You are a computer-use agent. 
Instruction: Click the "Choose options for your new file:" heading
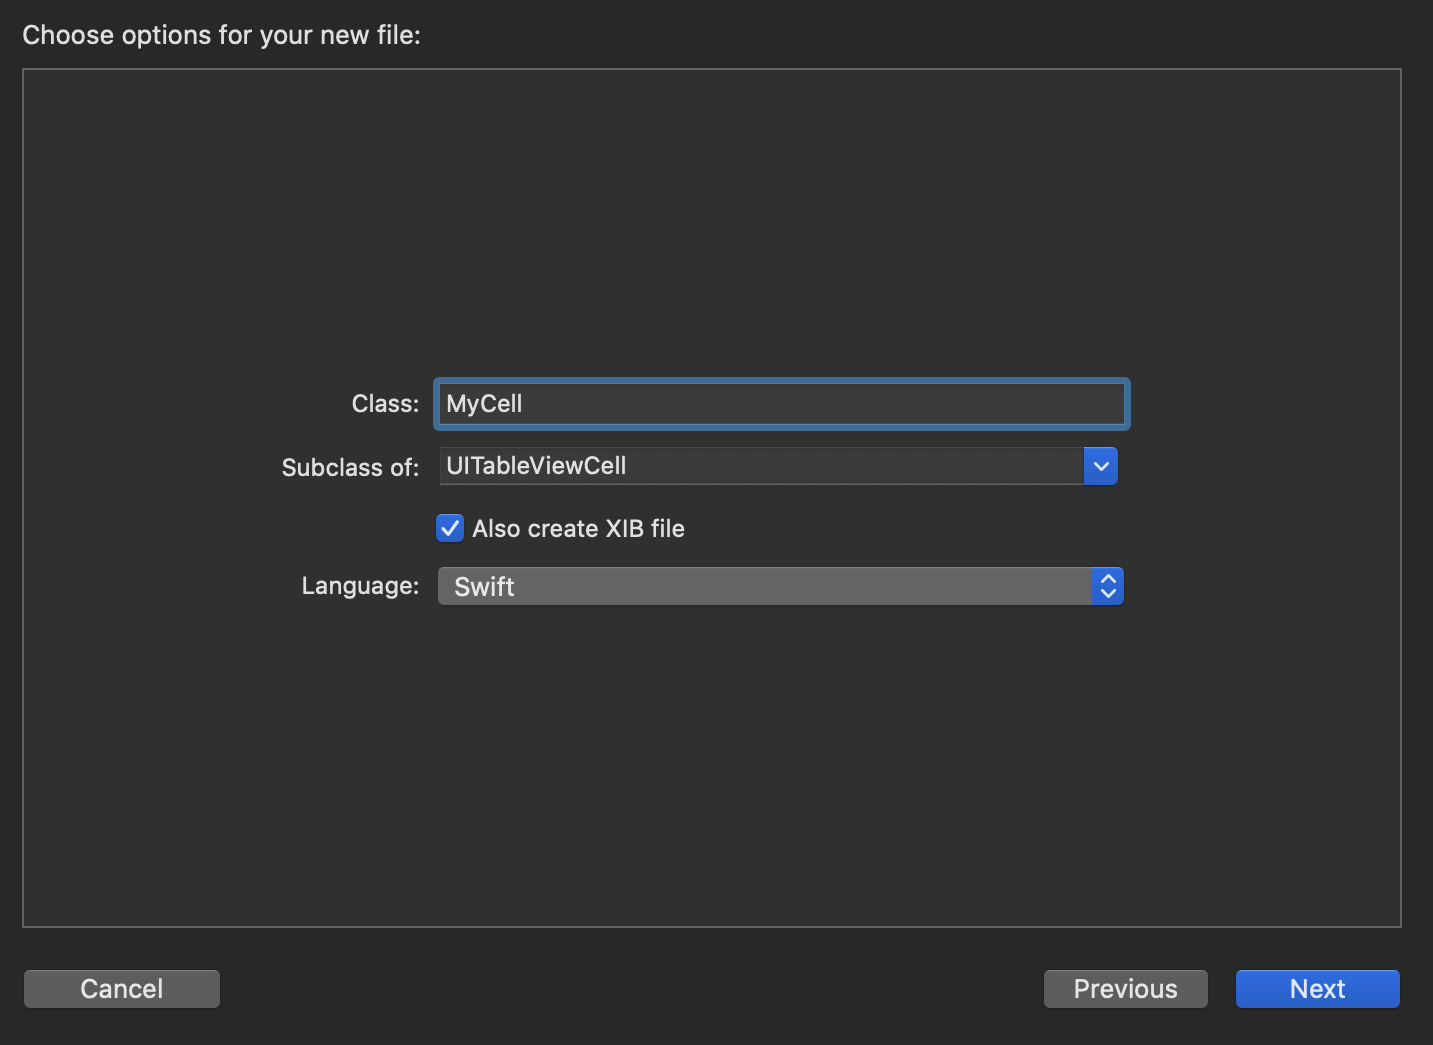point(222,35)
